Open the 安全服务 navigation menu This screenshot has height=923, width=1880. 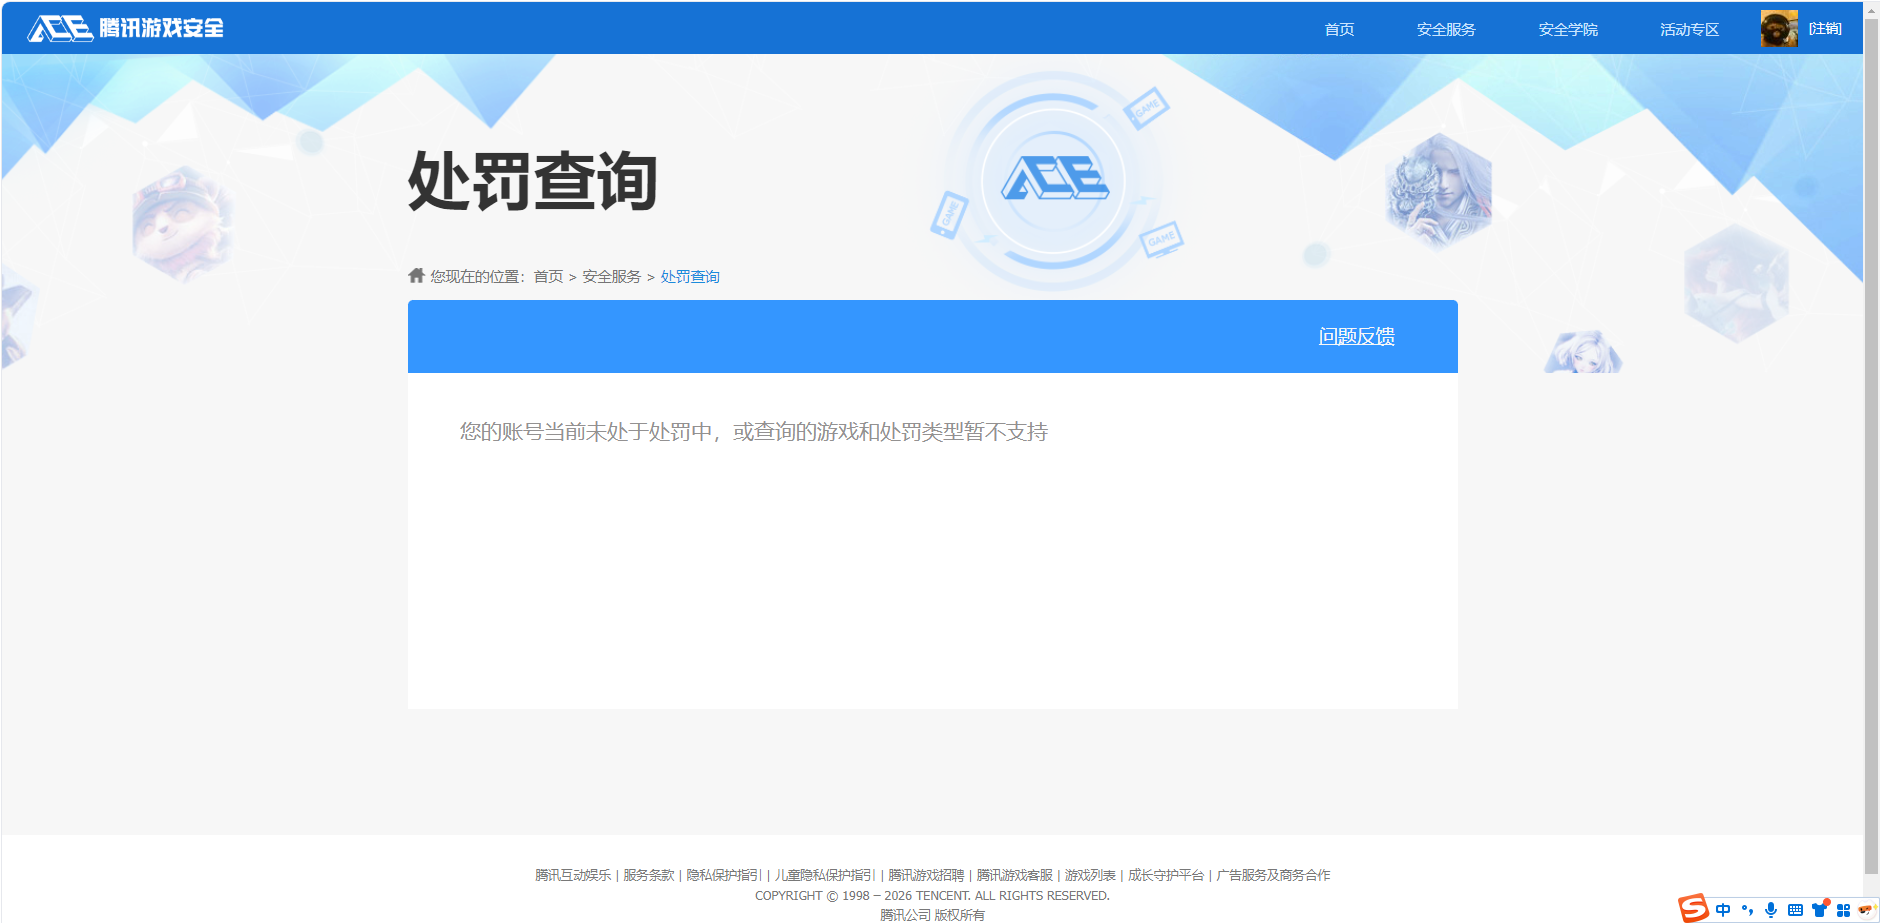click(1444, 29)
